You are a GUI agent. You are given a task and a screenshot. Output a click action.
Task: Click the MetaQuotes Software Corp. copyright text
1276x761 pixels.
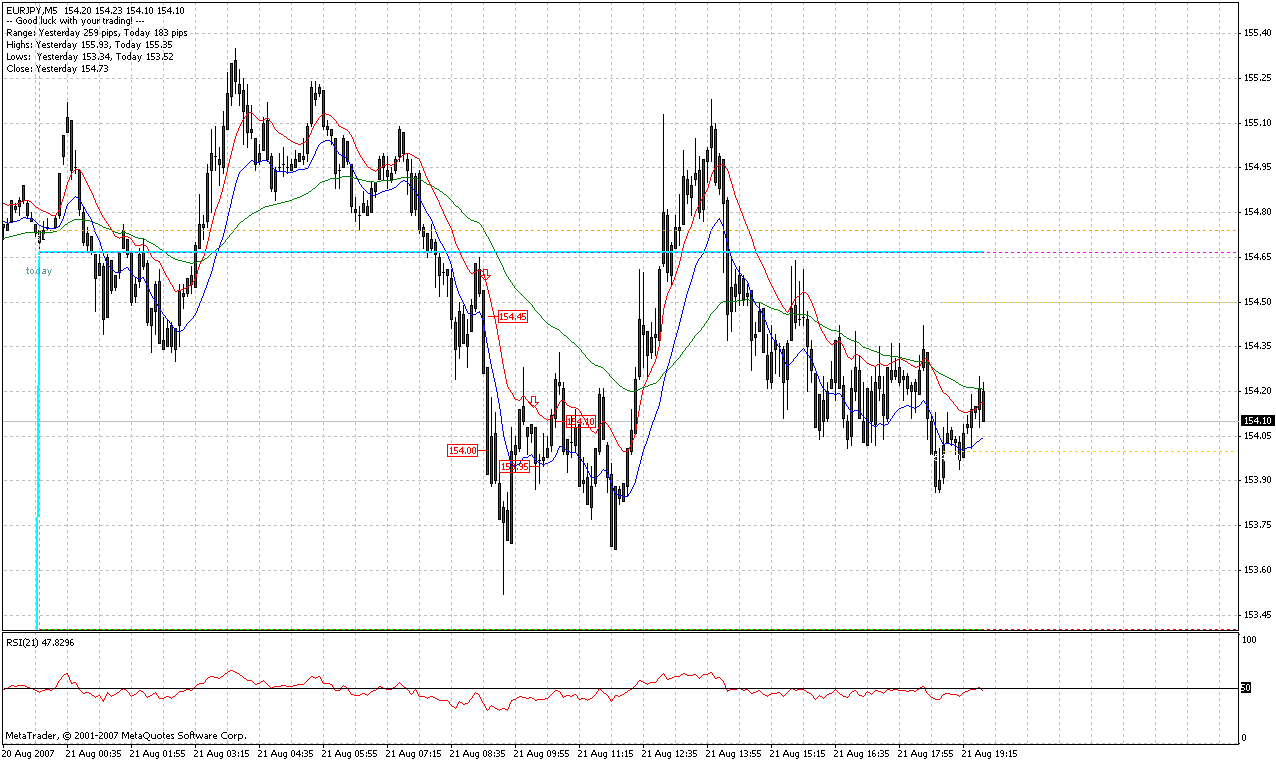(x=125, y=735)
